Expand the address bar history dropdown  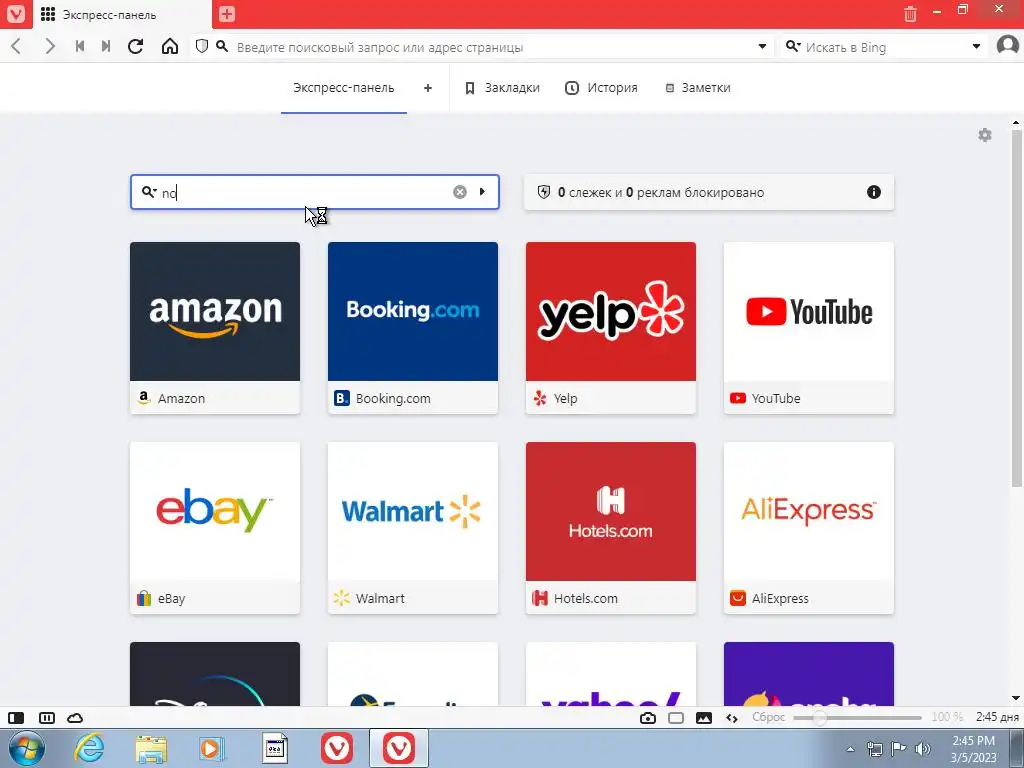click(762, 46)
